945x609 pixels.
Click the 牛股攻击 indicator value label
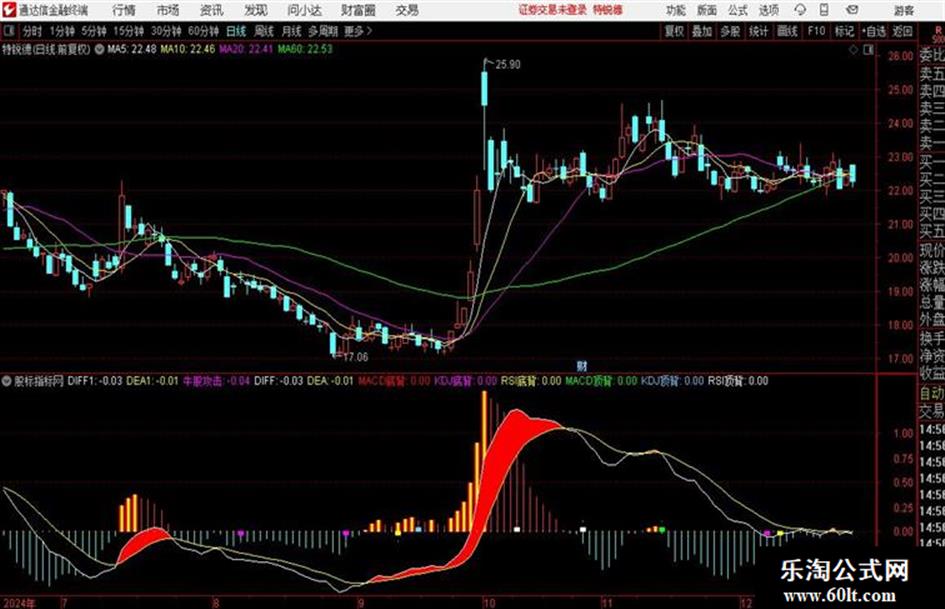pyautogui.click(x=216, y=381)
